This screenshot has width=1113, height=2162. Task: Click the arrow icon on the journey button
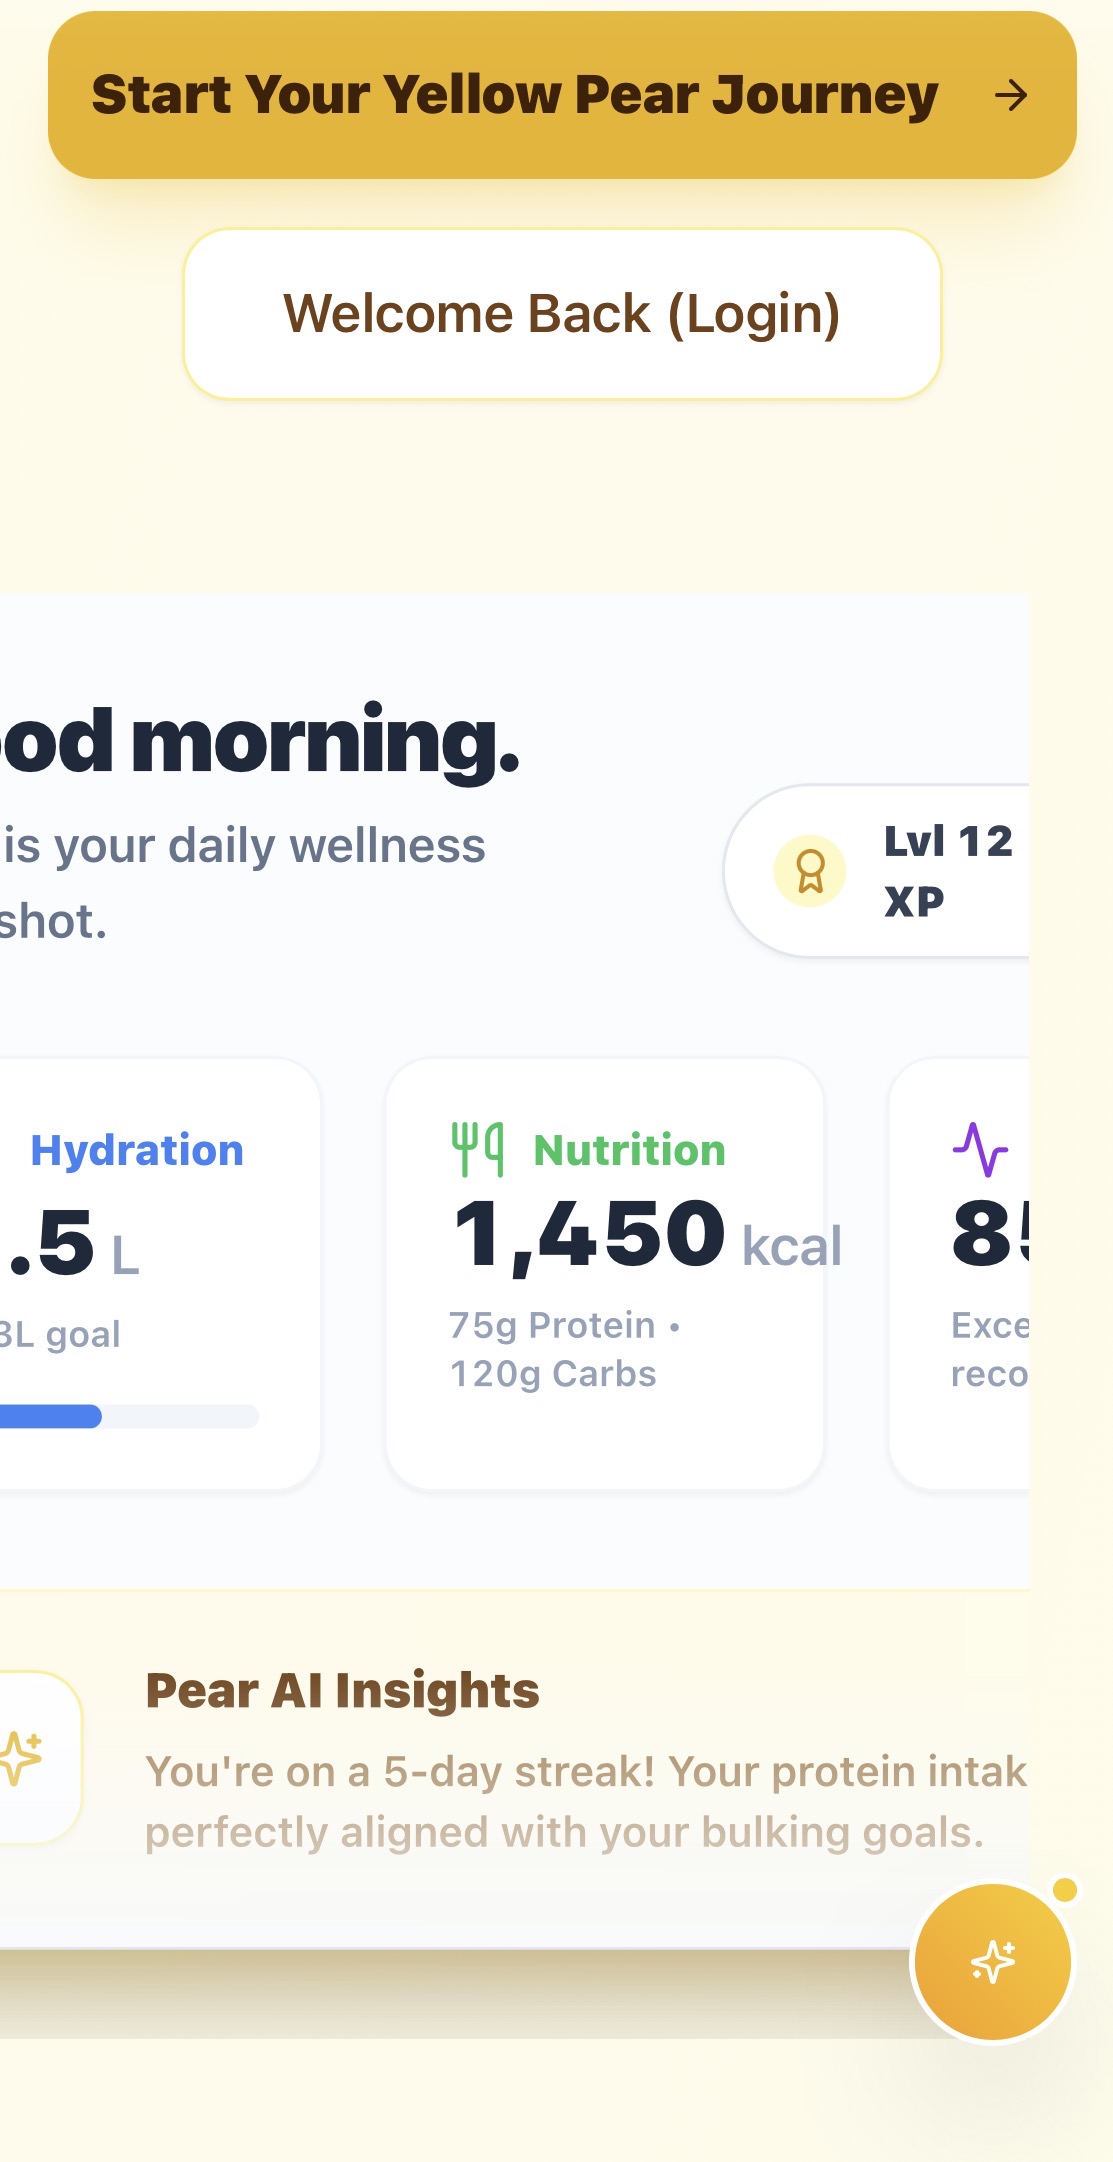coord(1011,96)
